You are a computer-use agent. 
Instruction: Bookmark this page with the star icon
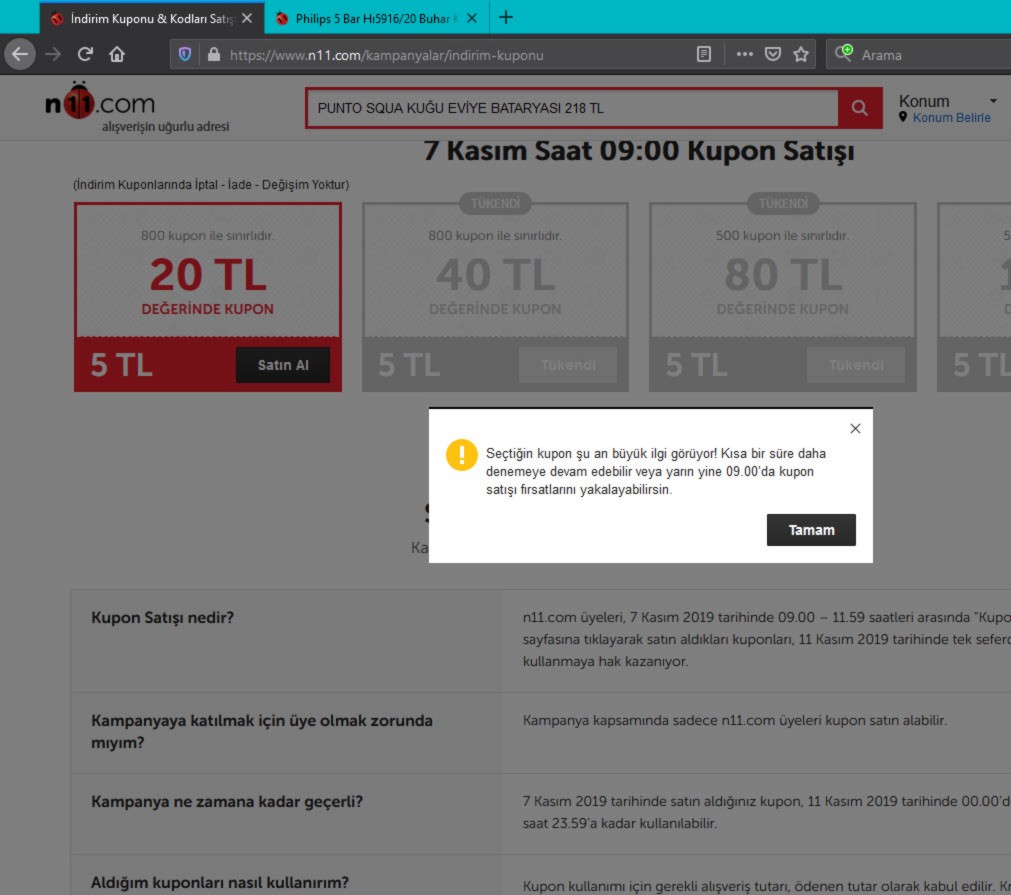tap(801, 54)
